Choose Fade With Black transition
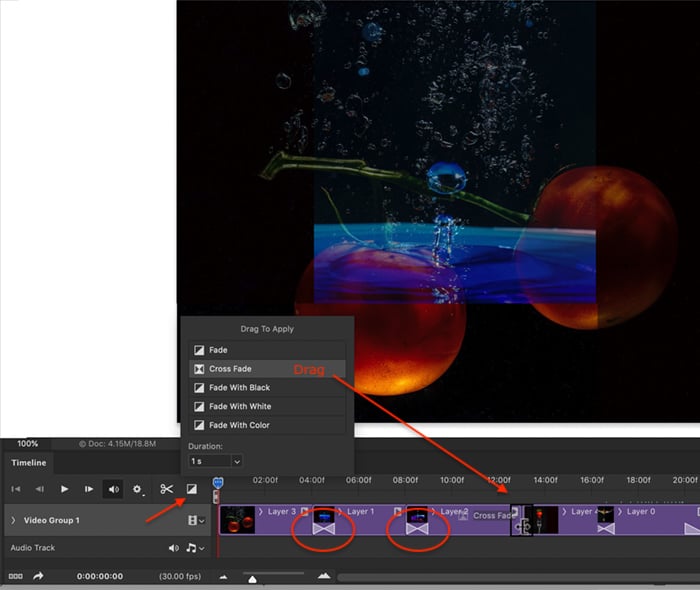This screenshot has height=590, width=700. point(267,388)
